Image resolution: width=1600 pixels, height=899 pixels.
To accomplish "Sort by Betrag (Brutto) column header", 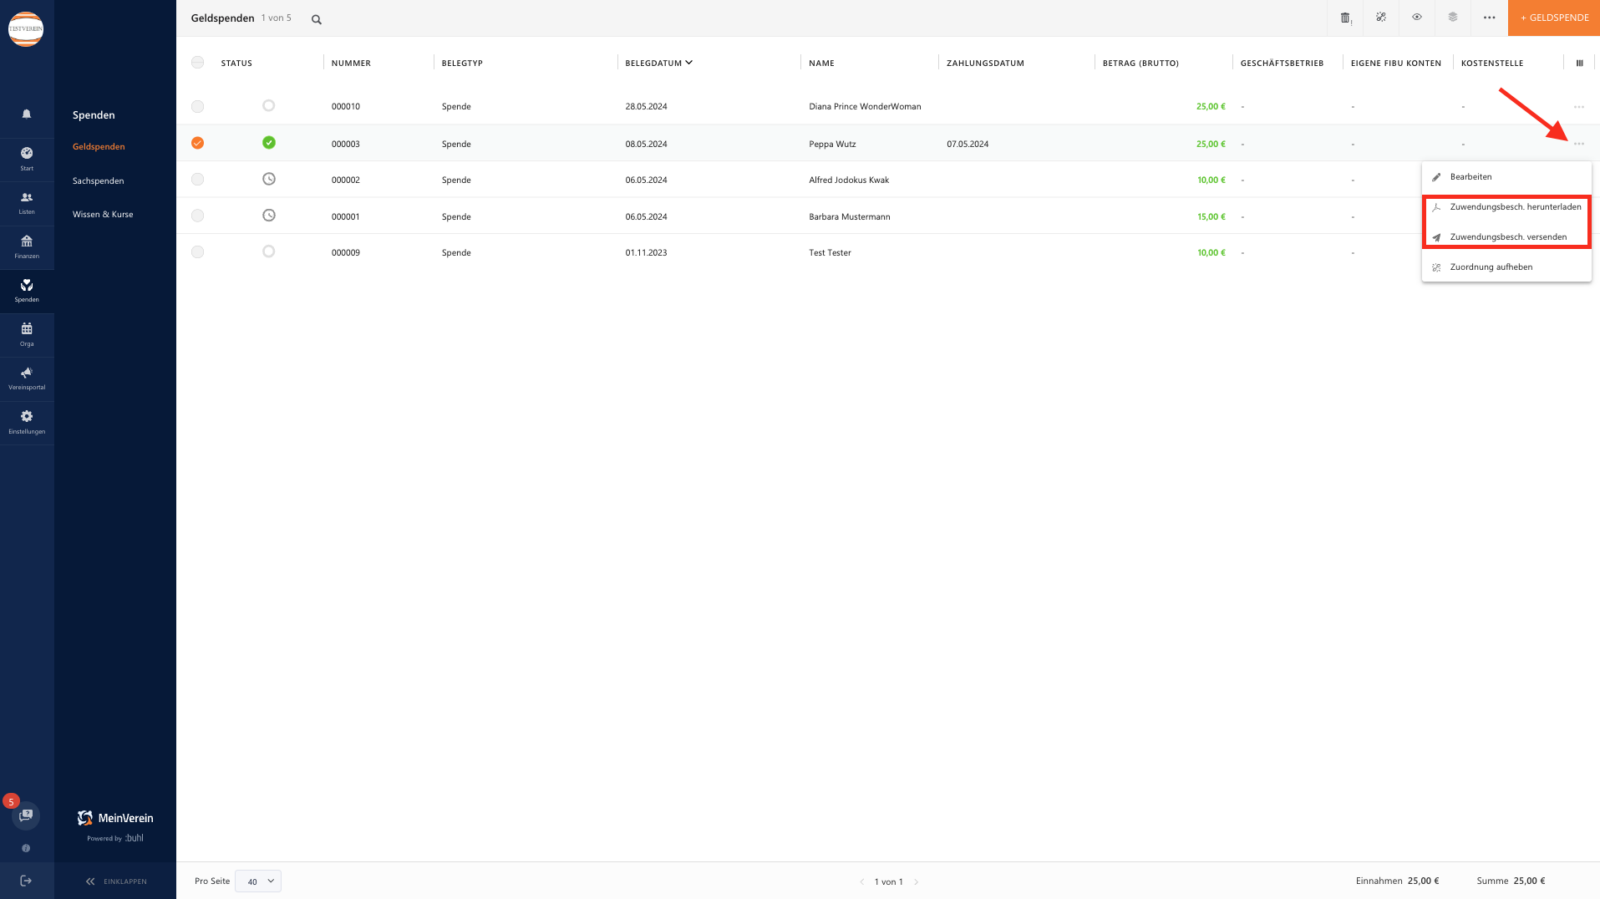I will click(x=1140, y=63).
